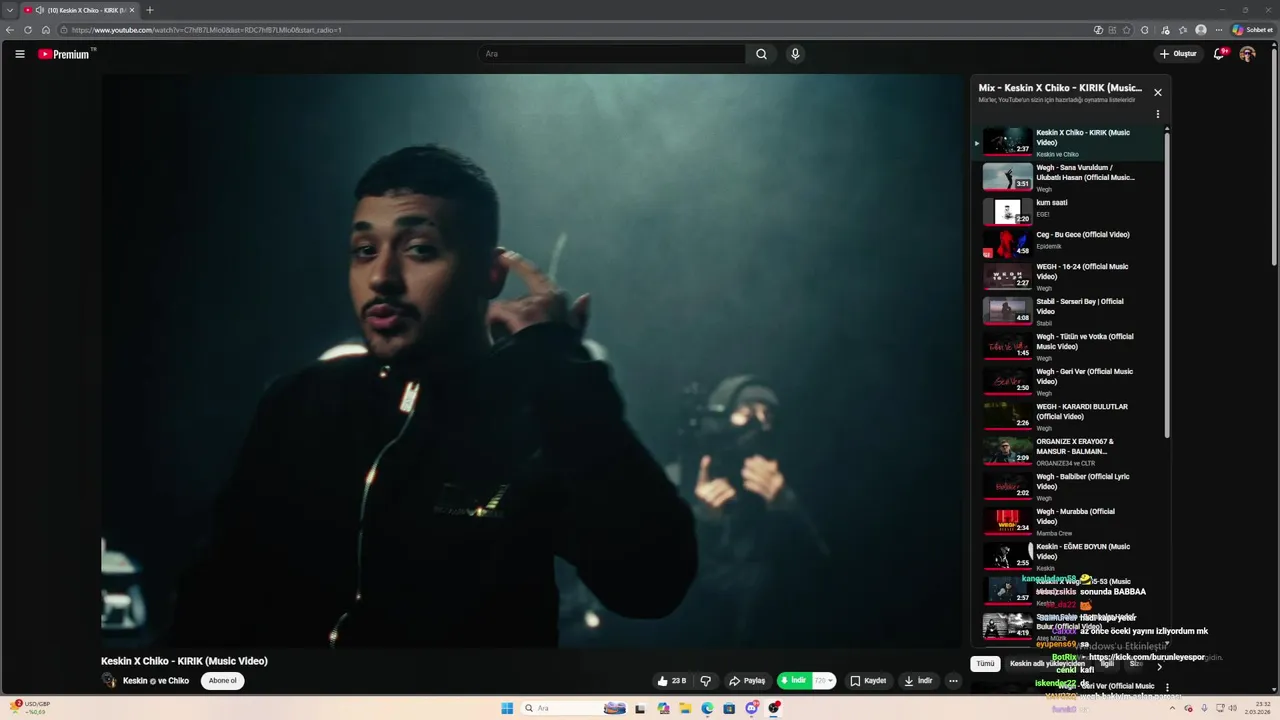Click the browser address bar URL

[206, 30]
